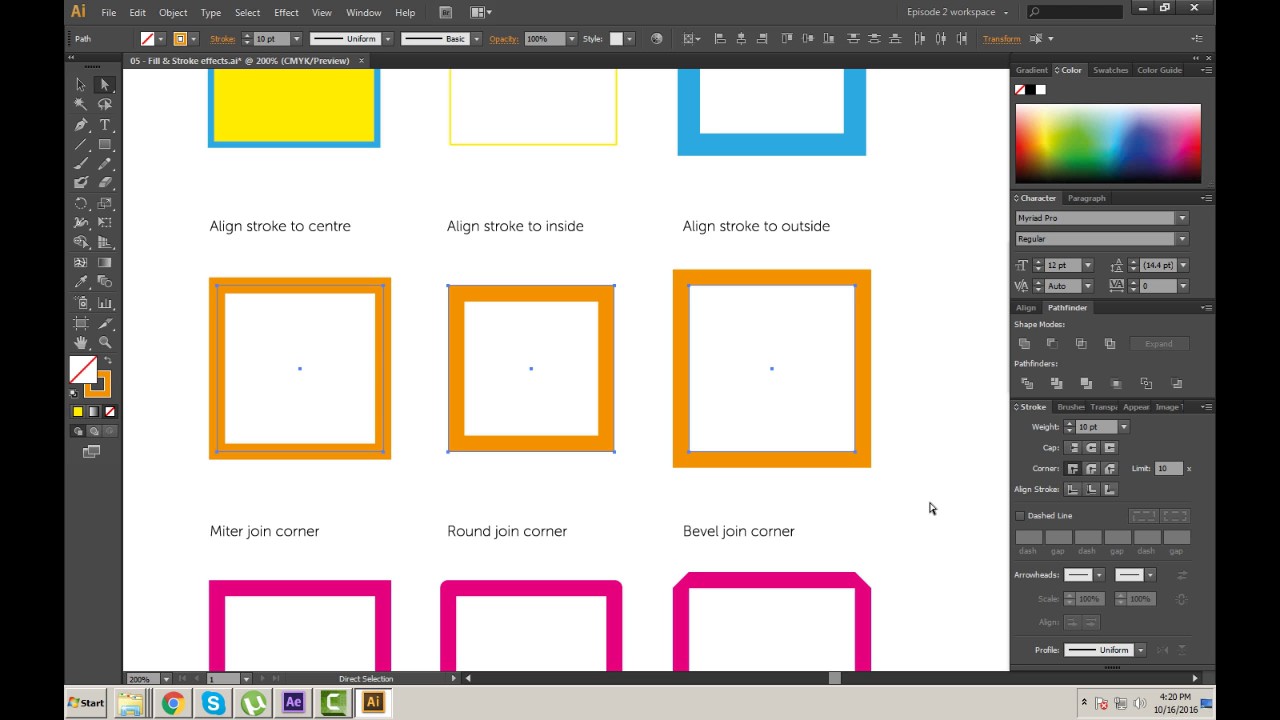Set corner to Bevel Join
The height and width of the screenshot is (720, 1280).
tap(1110, 469)
